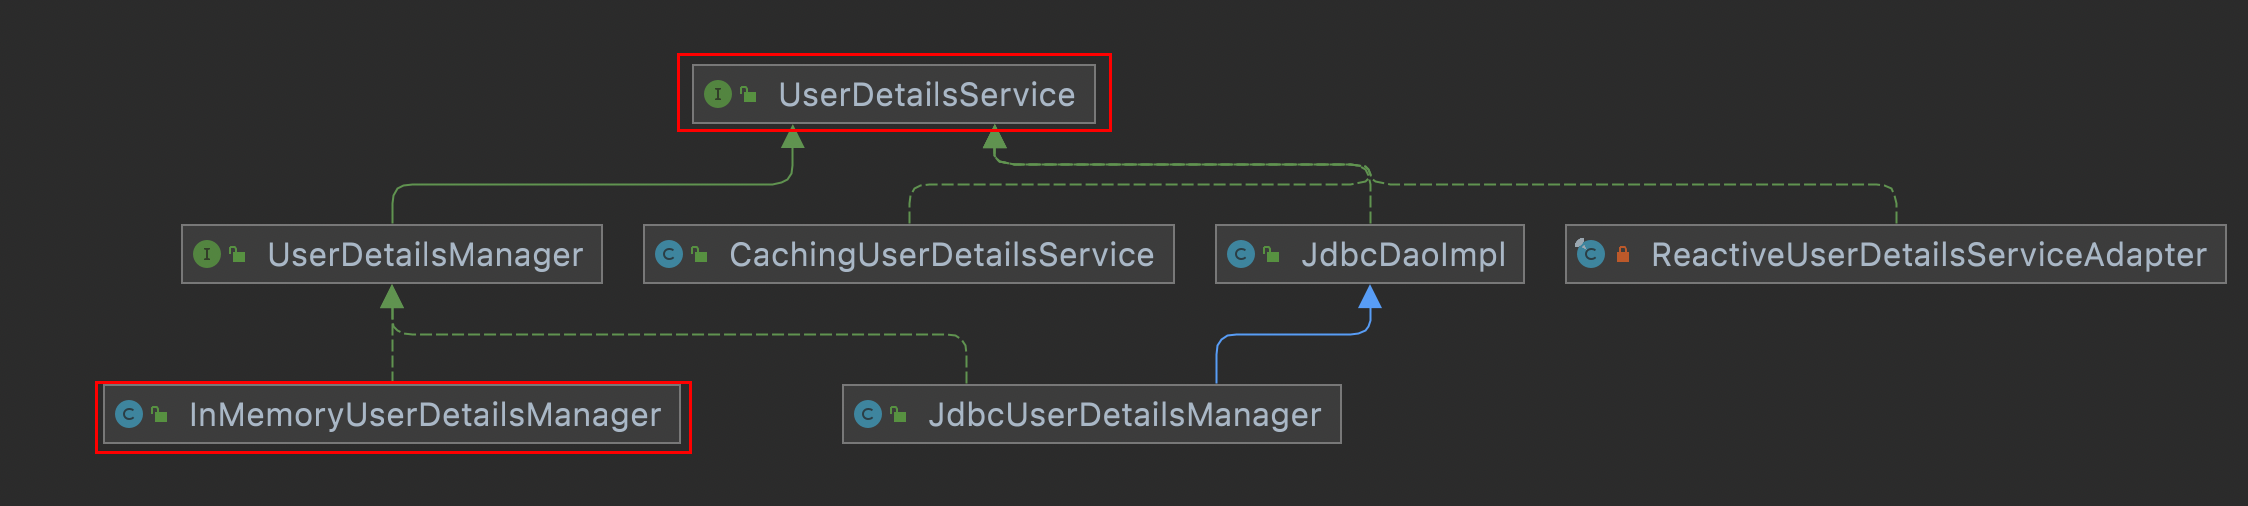Select the ReactiveUserDetailsServiceAdapter node label
Image resolution: width=2248 pixels, height=506 pixels.
[1928, 255]
